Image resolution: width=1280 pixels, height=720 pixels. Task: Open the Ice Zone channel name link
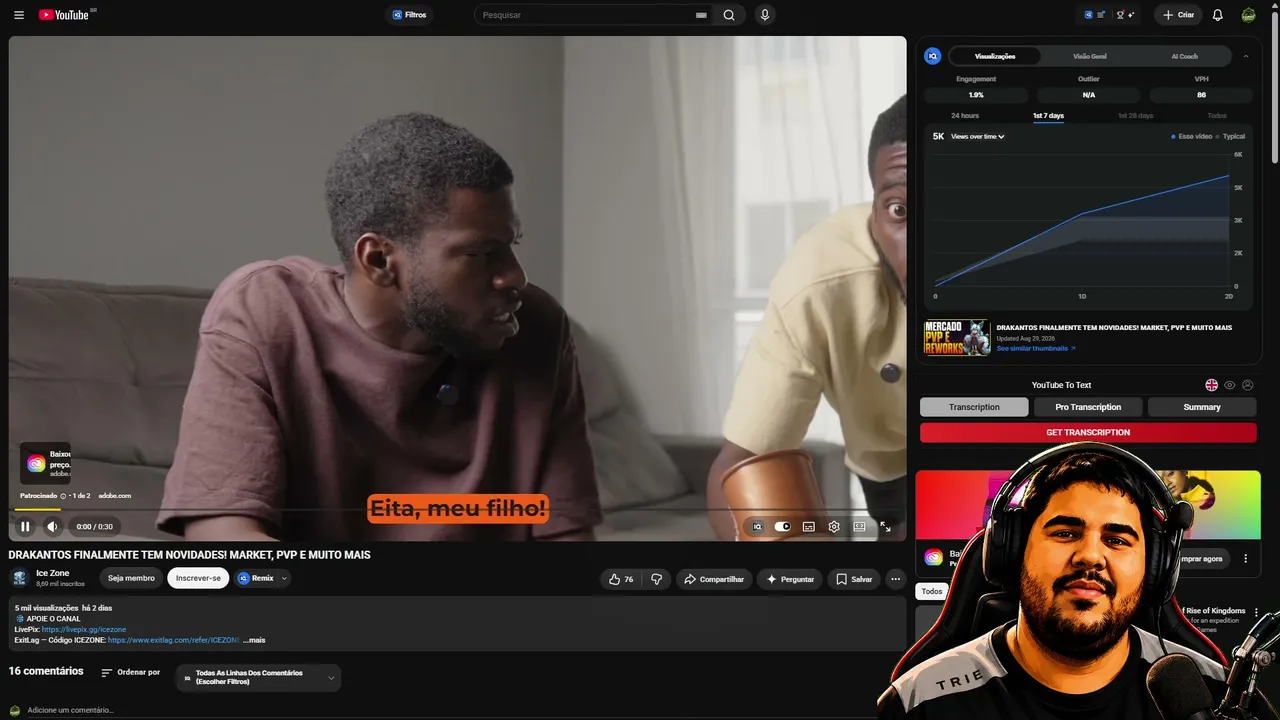click(x=52, y=573)
